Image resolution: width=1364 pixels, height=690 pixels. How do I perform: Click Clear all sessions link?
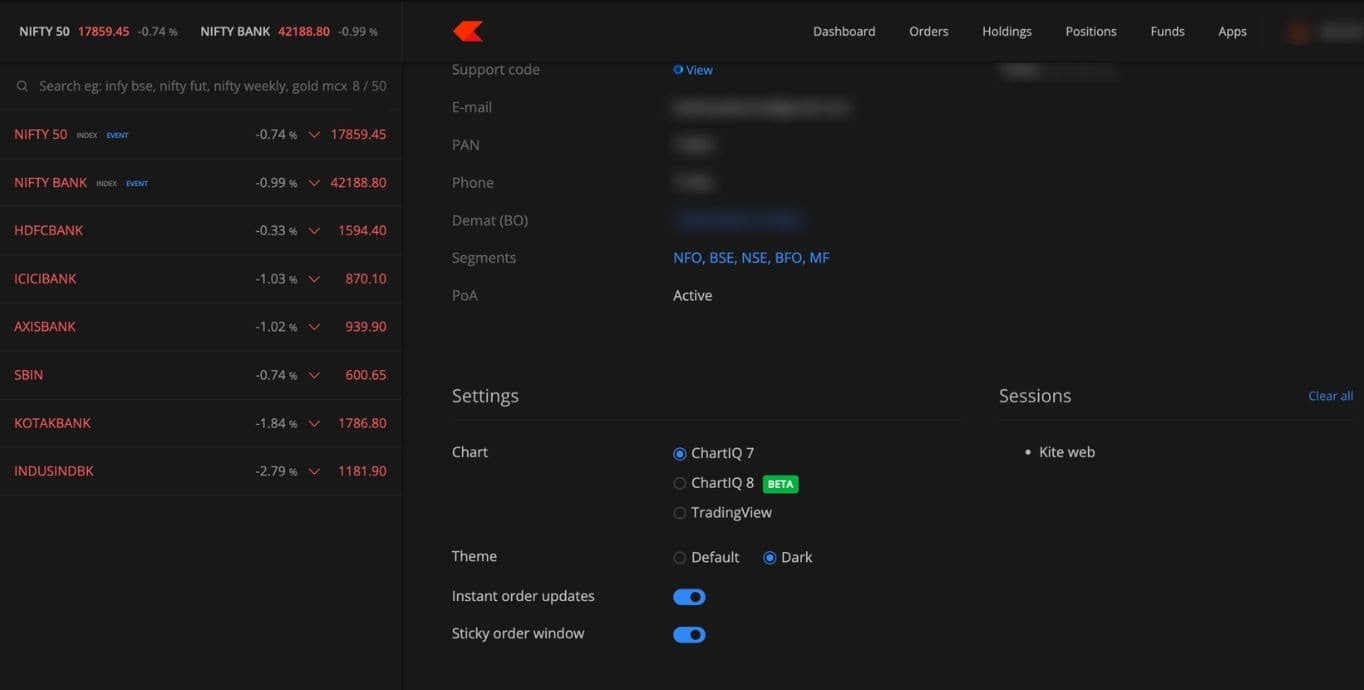point(1330,397)
